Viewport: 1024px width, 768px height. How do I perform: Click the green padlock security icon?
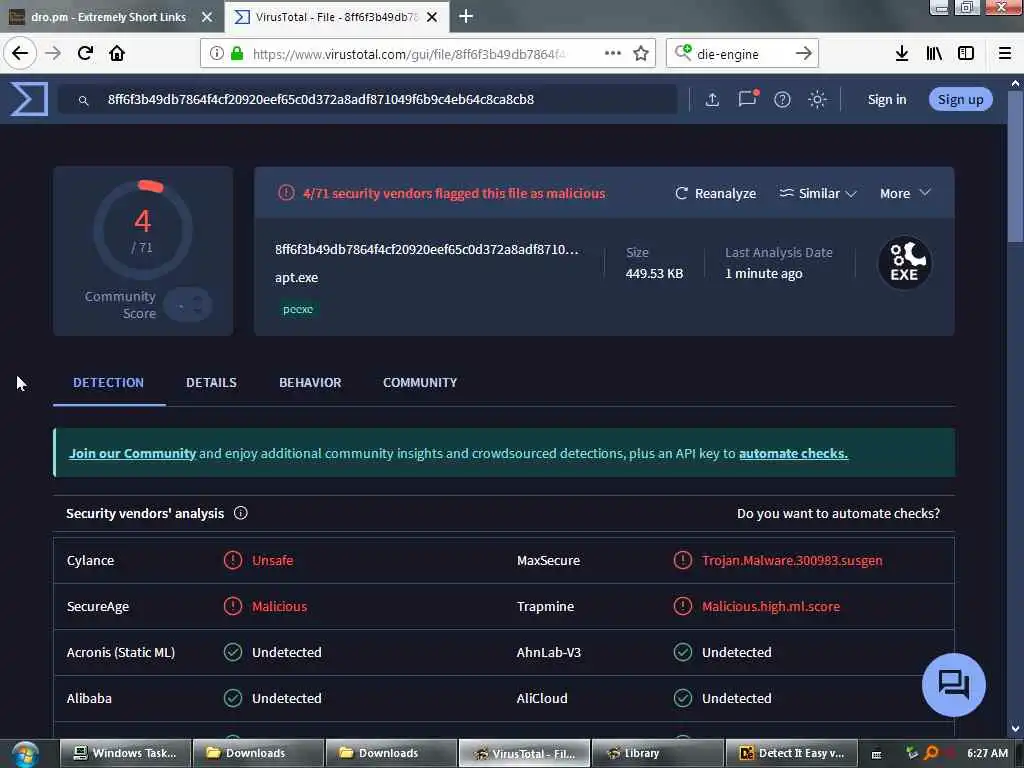[237, 54]
